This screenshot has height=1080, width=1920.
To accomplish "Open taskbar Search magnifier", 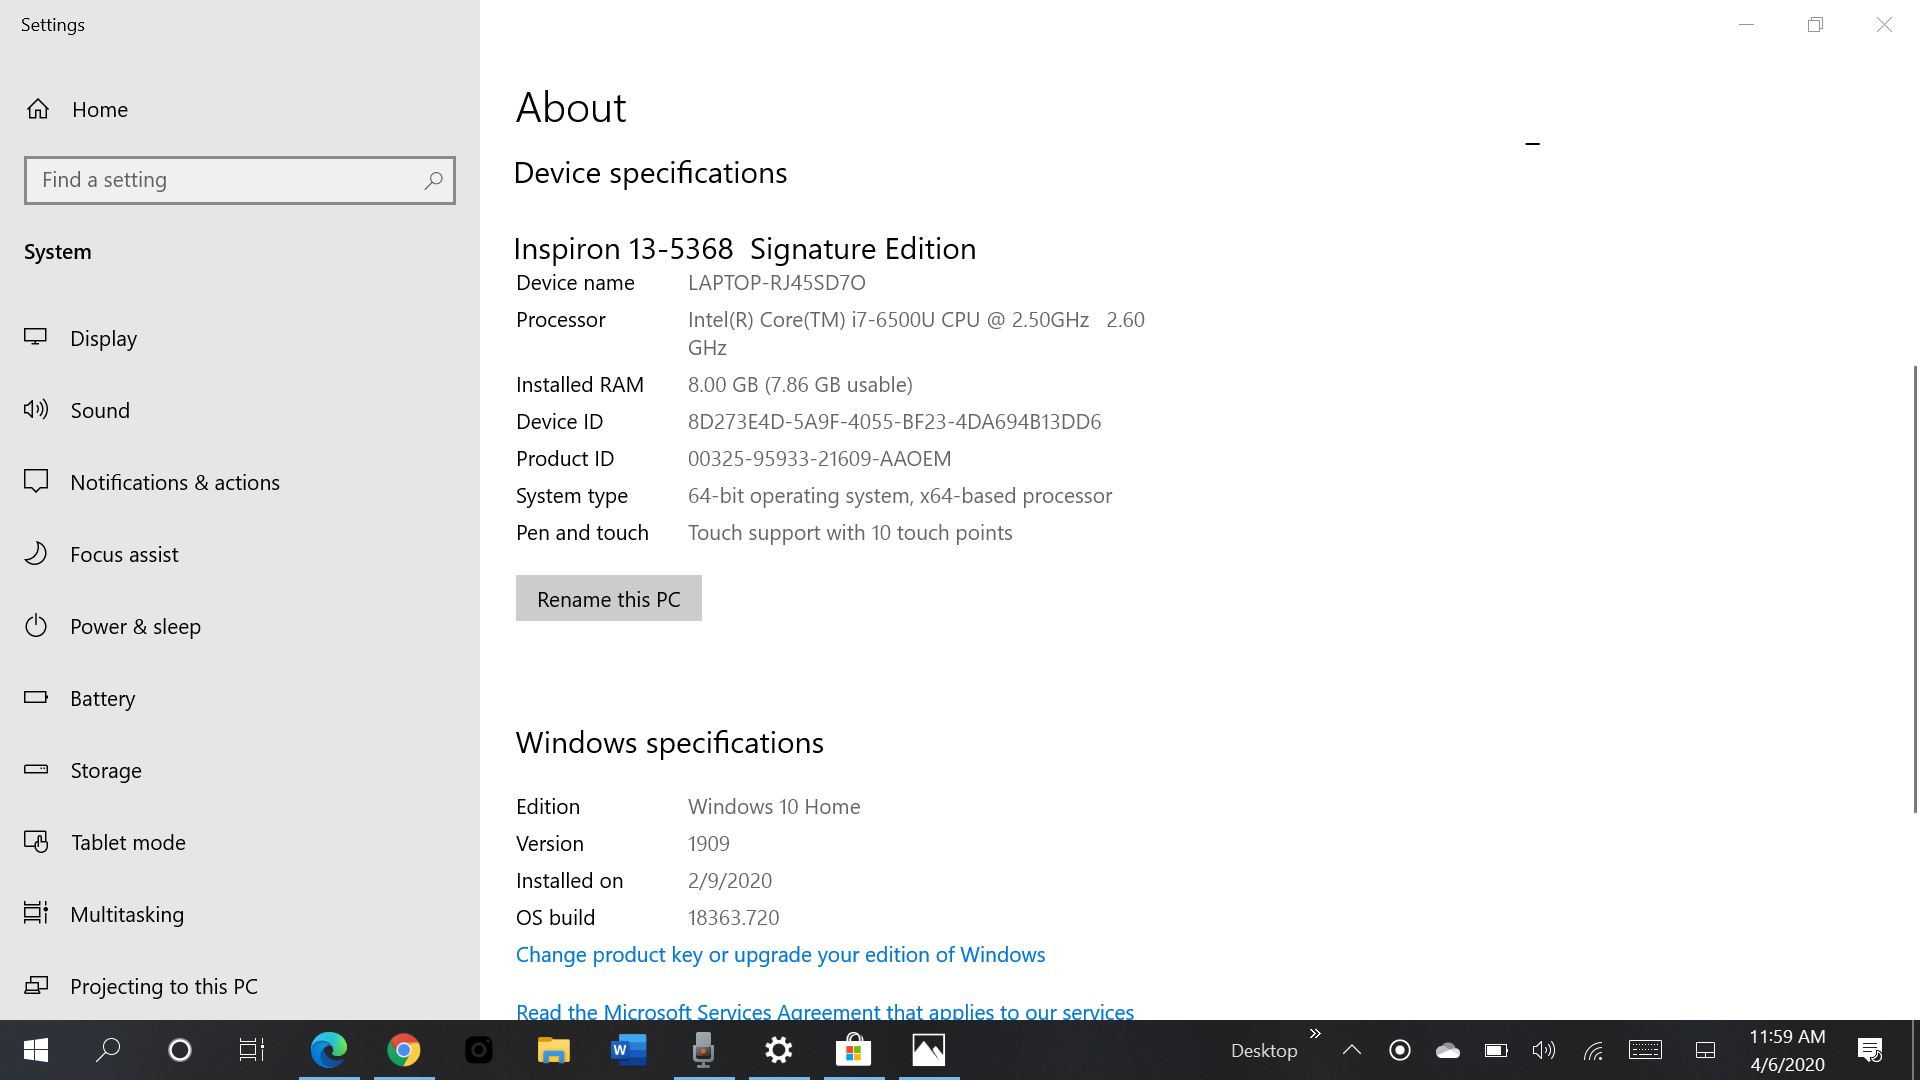I will (x=108, y=1050).
